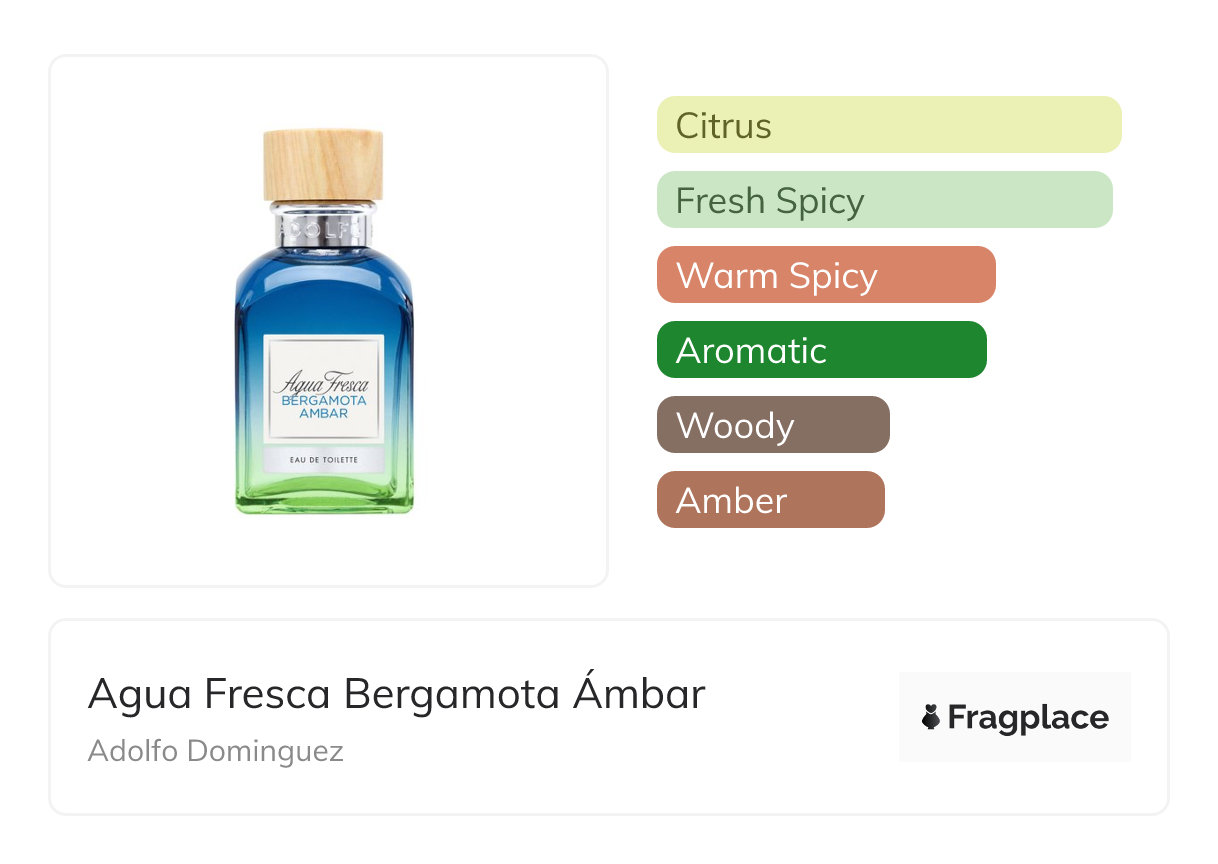Click blue BERGAMOTA text on the bottle label

[x=323, y=400]
